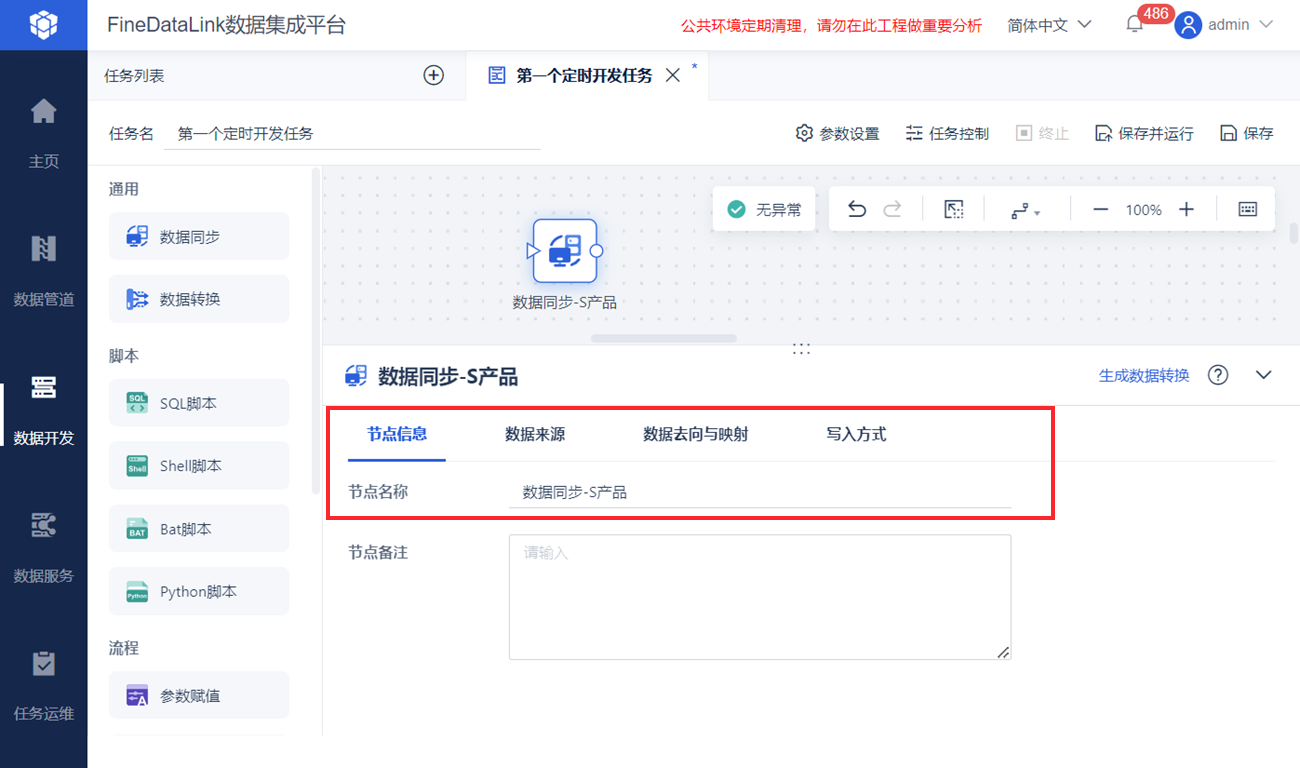Image resolution: width=1300 pixels, height=768 pixels.
Task: Redo the canvas action
Action: [892, 209]
